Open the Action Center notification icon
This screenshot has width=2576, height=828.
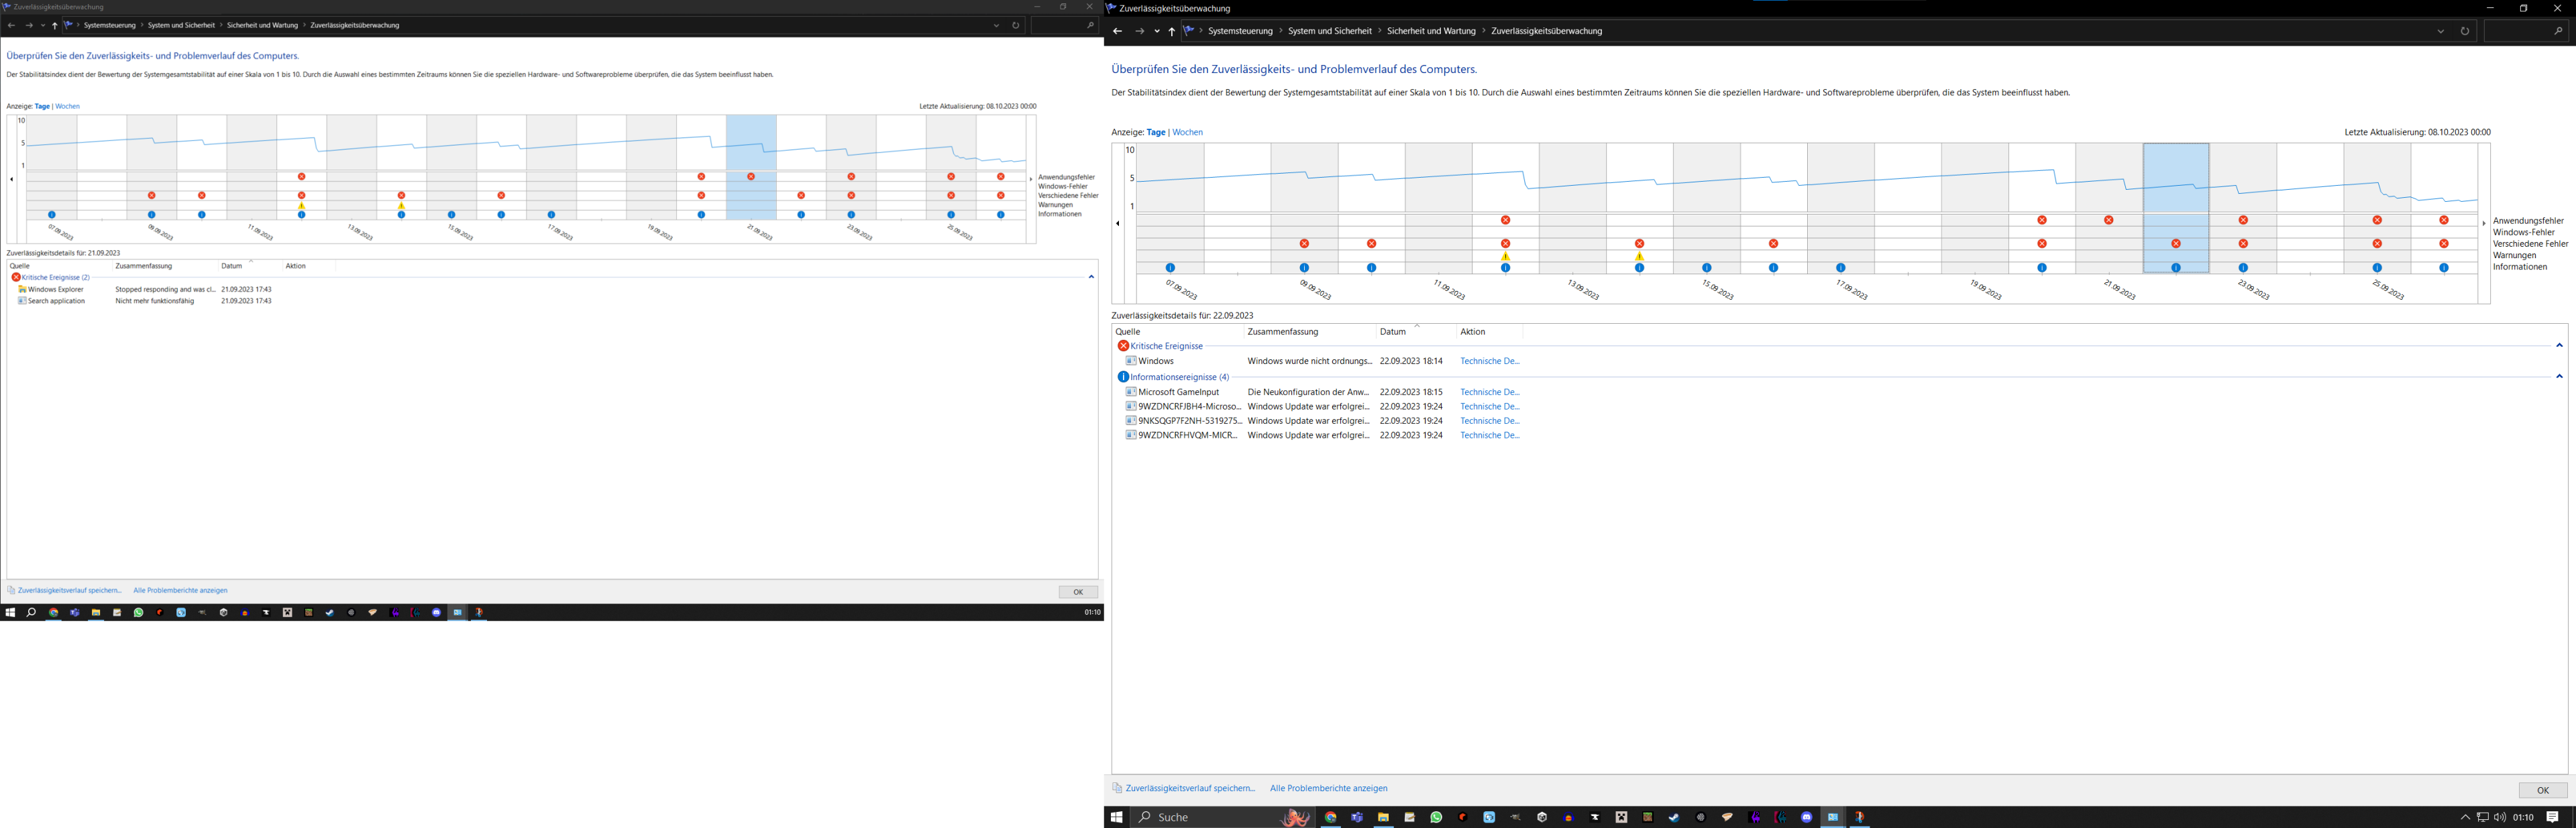point(2553,817)
